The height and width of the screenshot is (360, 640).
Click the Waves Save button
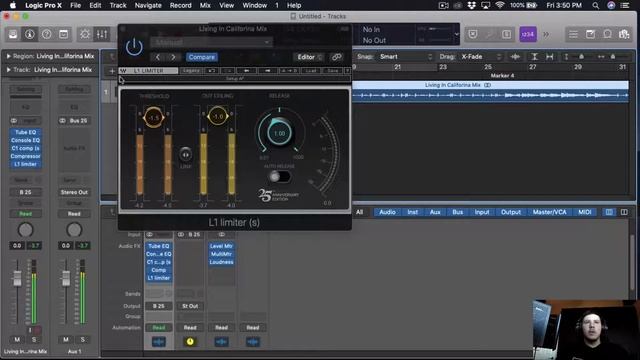(x=333, y=71)
